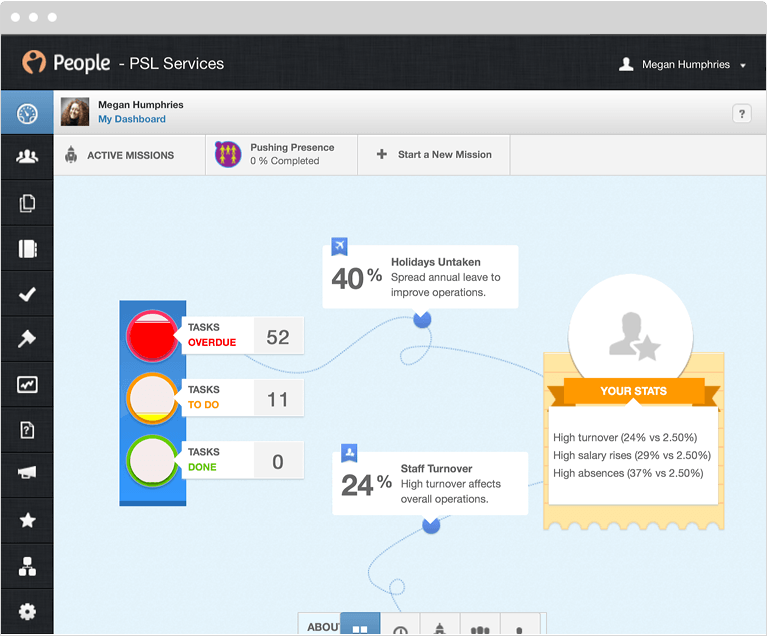Click the 11 to-do tasks count
This screenshot has width=767, height=636.
(278, 399)
